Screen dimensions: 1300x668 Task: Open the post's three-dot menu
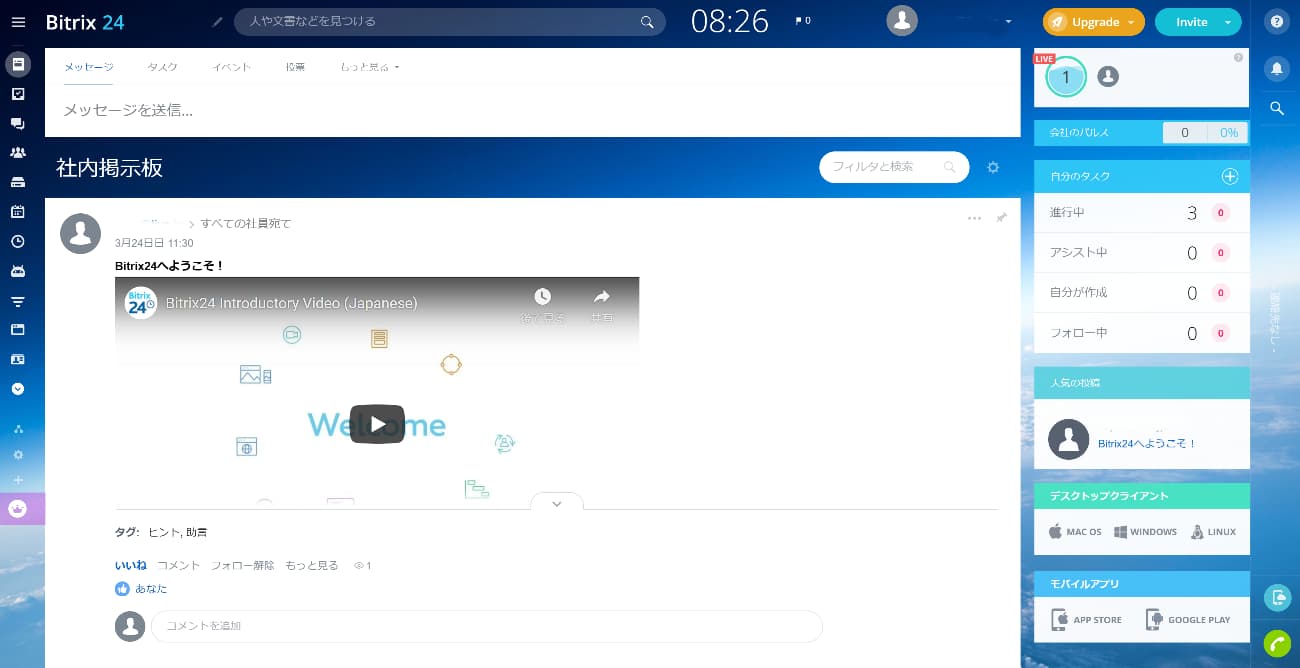974,218
